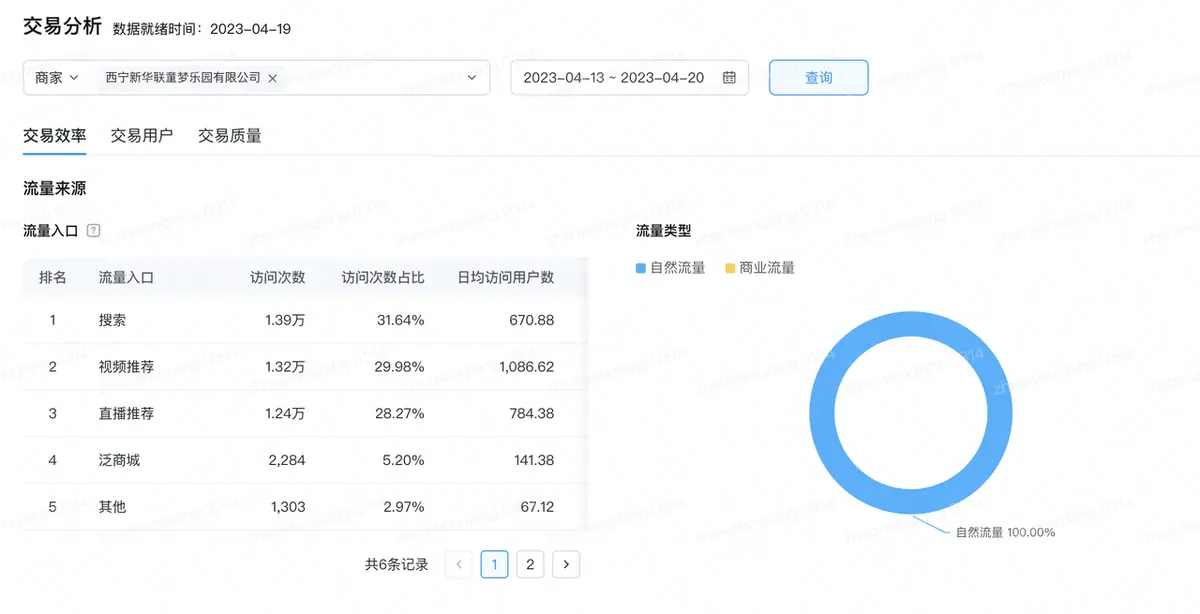Click the 流量类型 chart title

[x=664, y=231]
